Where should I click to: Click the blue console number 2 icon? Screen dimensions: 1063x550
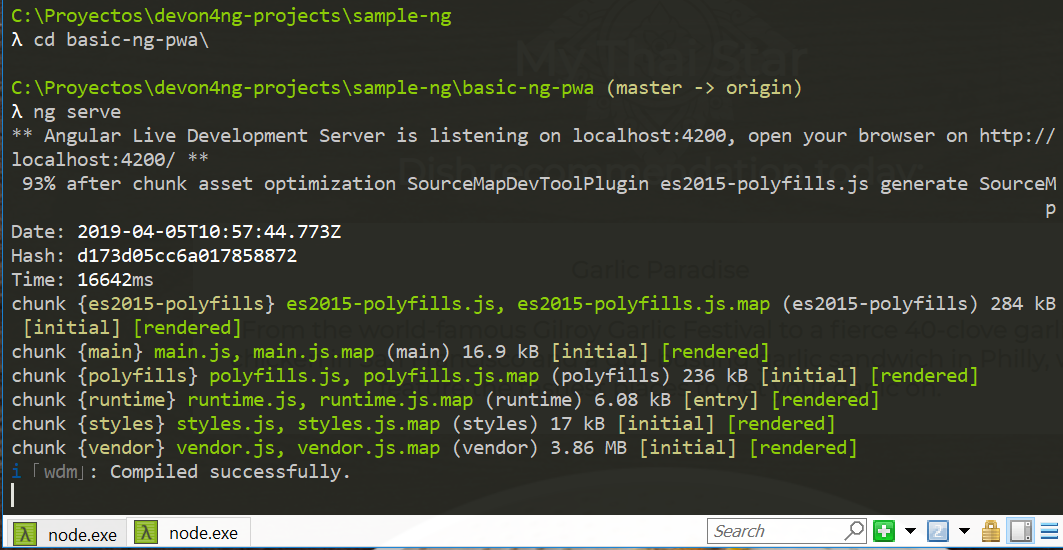[x=938, y=531]
